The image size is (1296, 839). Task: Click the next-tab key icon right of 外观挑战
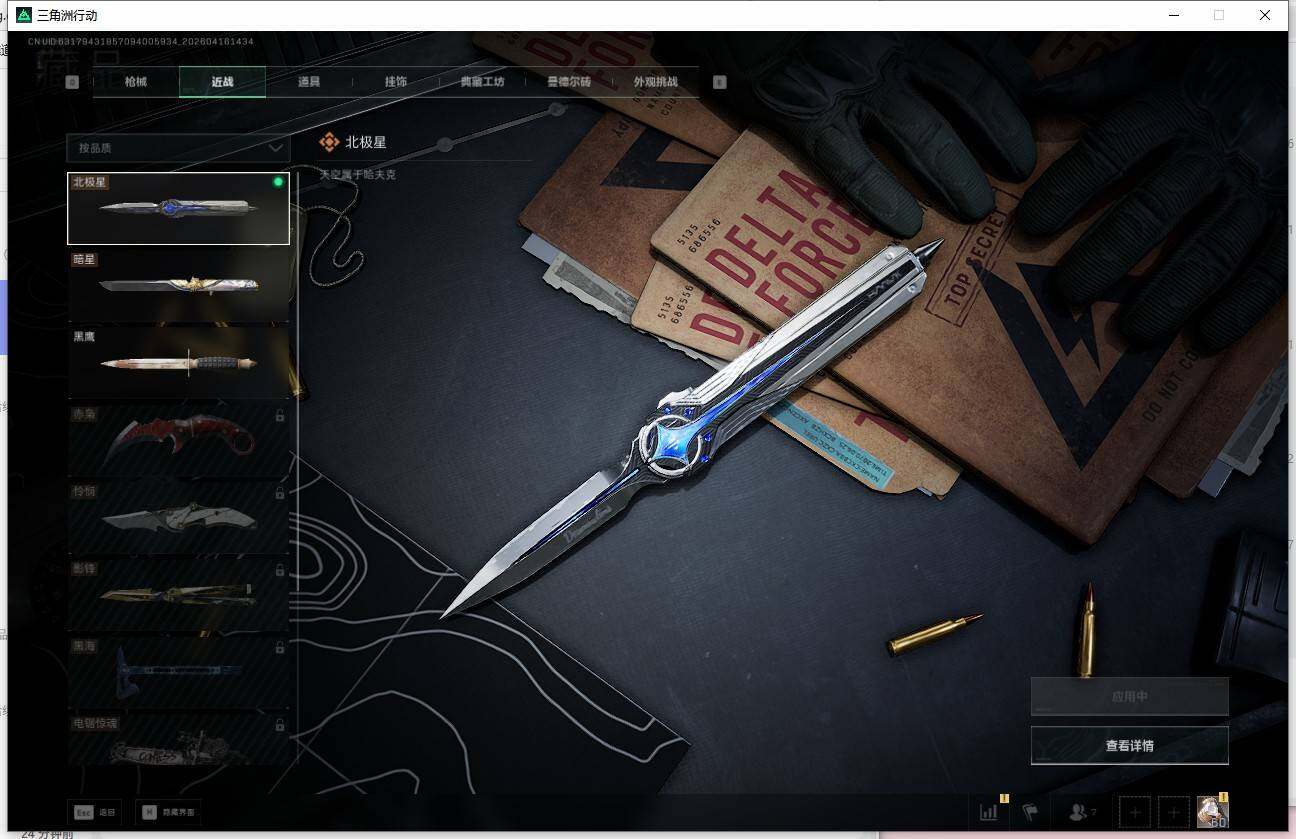coord(720,82)
